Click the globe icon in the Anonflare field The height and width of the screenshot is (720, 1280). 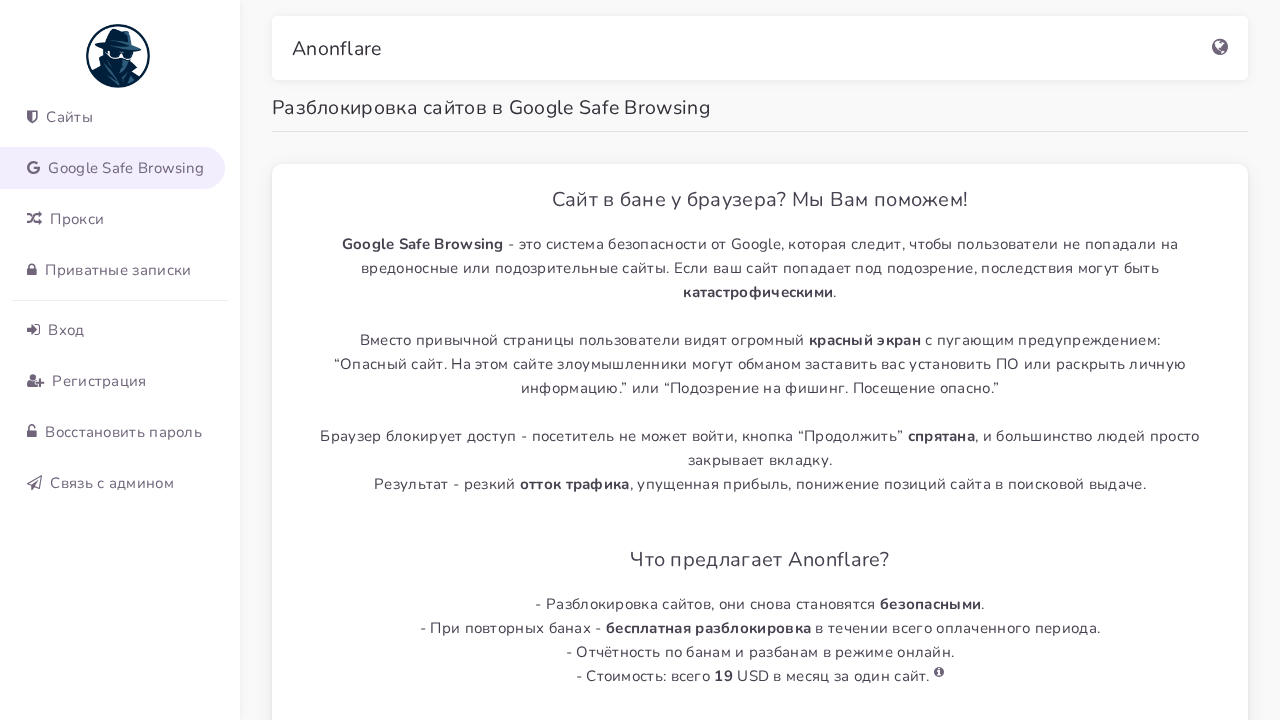[1220, 47]
